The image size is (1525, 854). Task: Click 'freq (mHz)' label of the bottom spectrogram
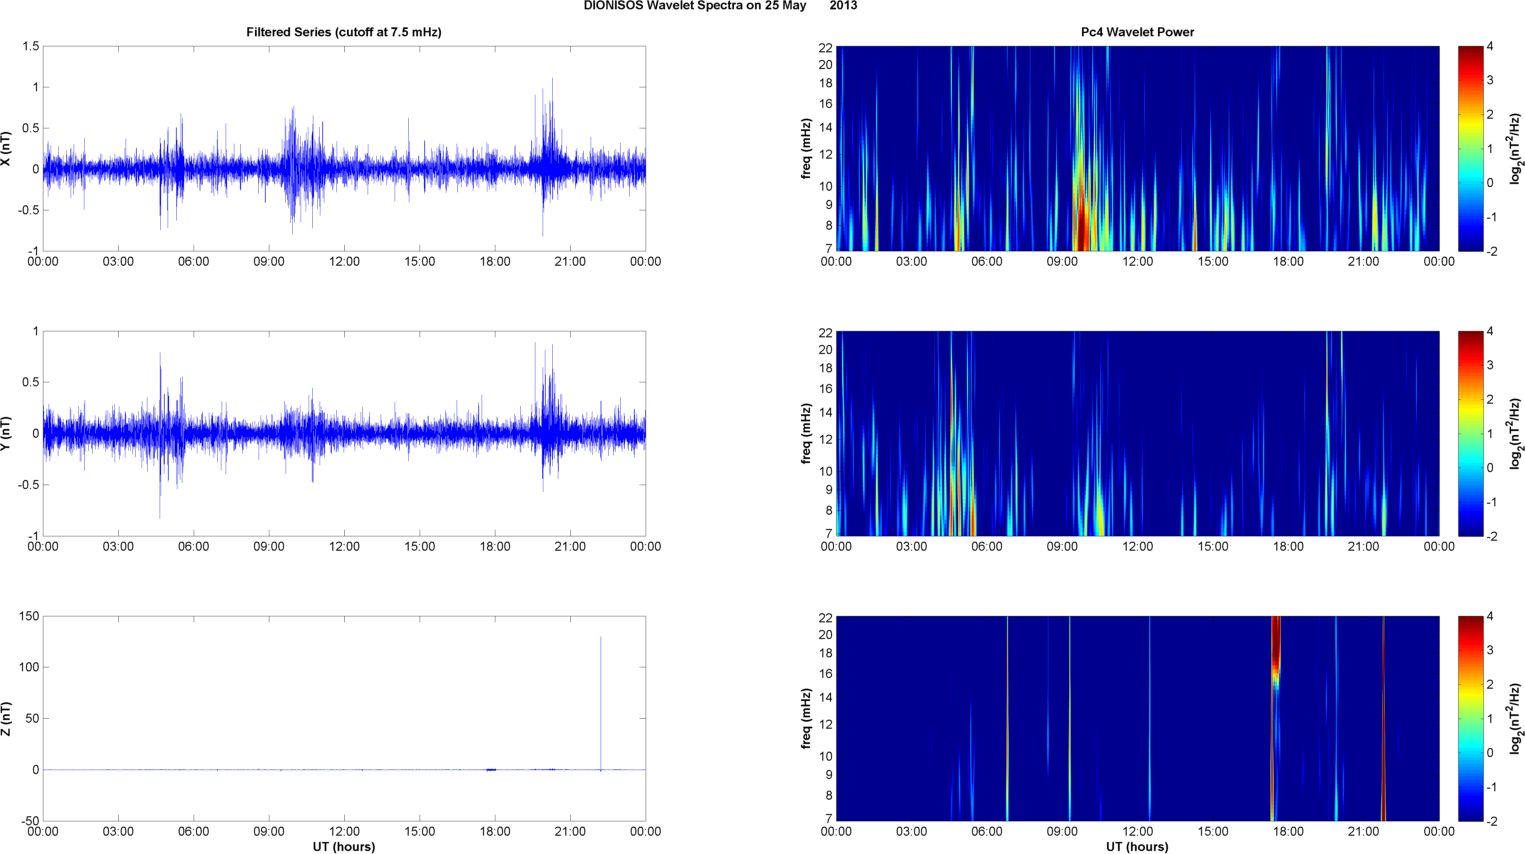(806, 719)
